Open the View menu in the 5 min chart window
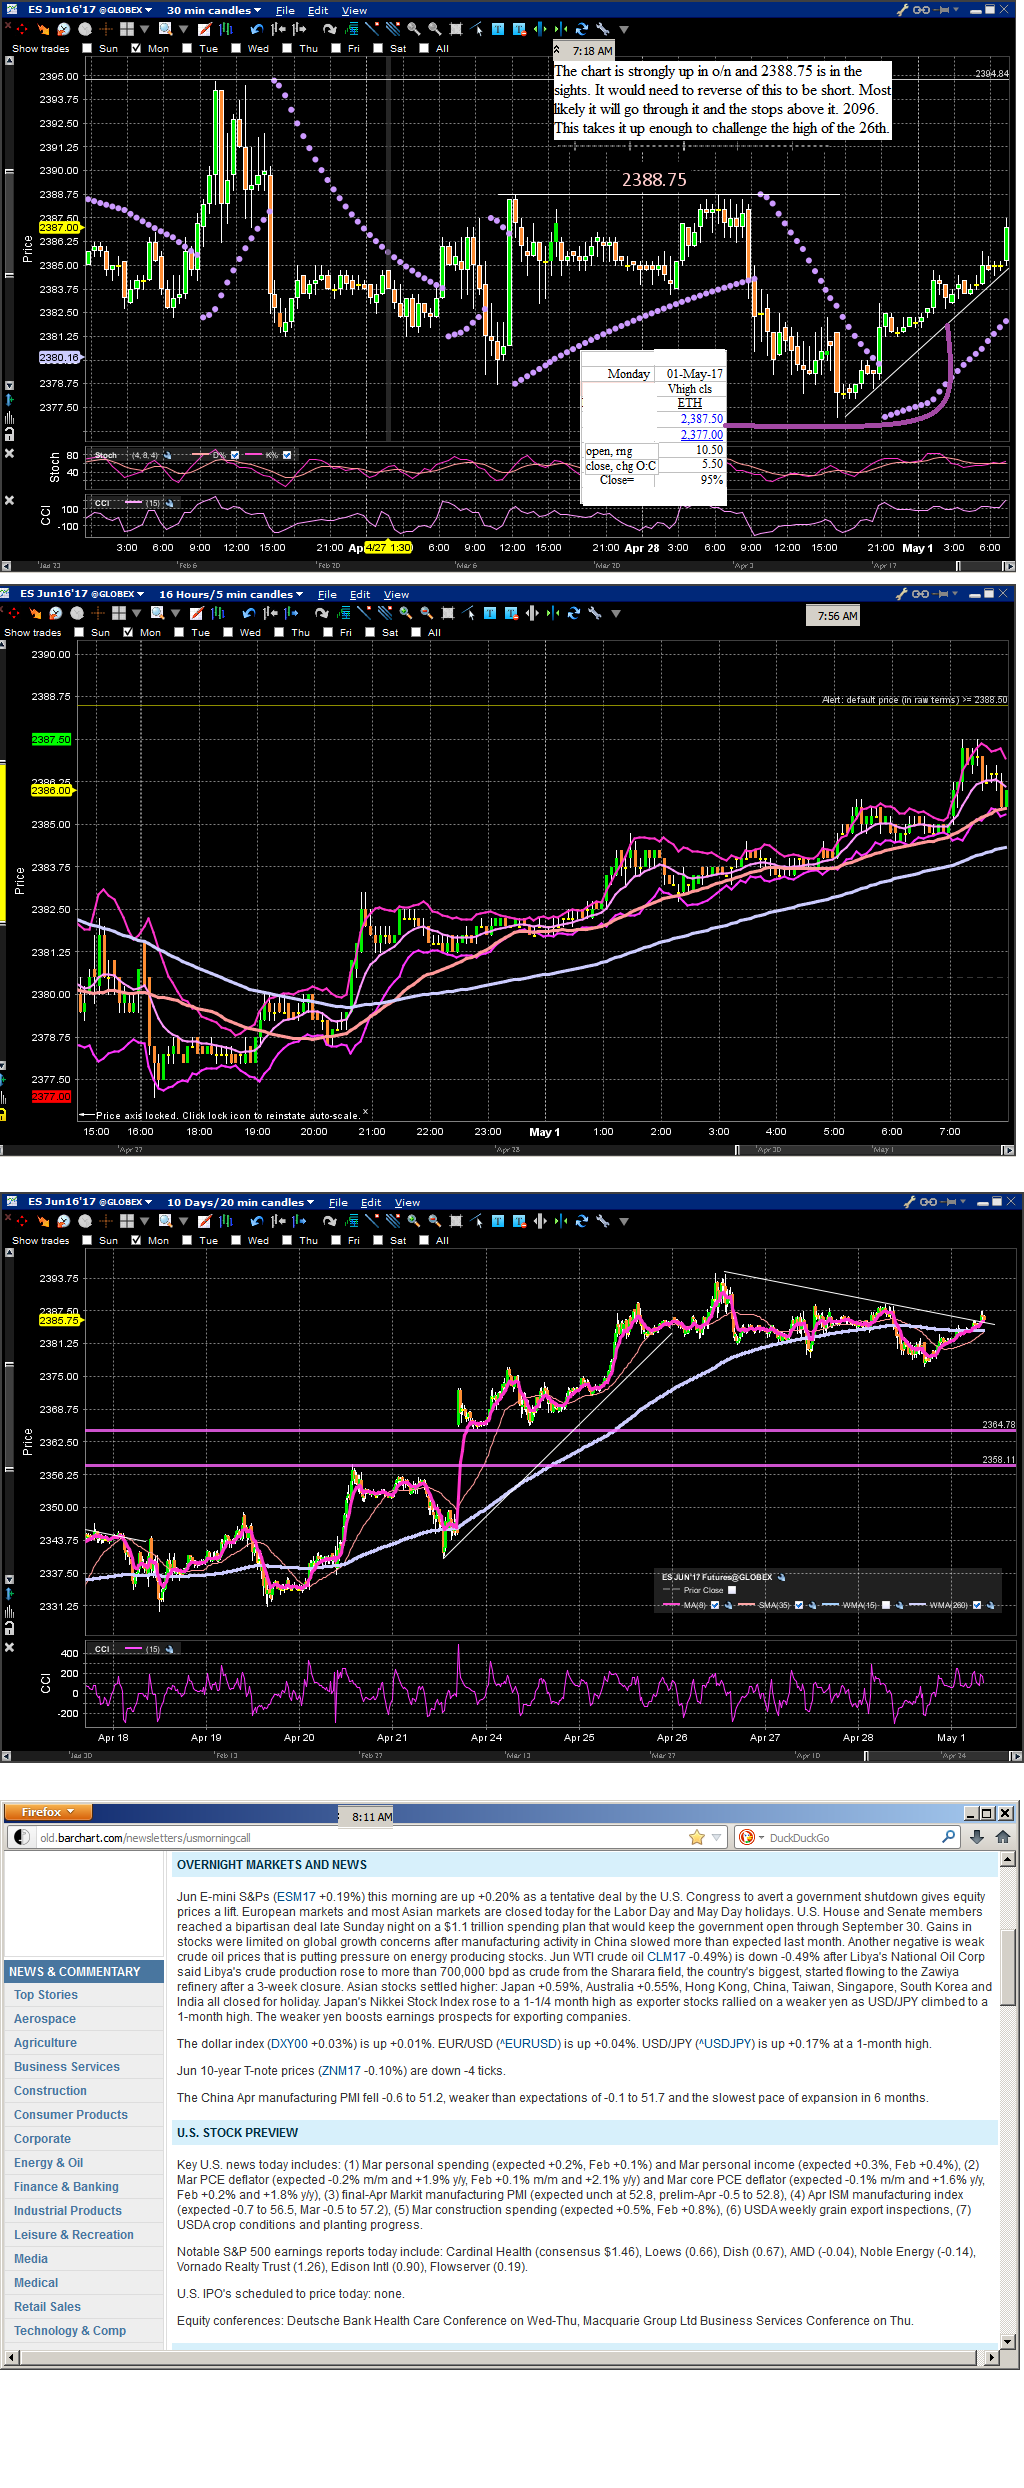 pyautogui.click(x=396, y=594)
